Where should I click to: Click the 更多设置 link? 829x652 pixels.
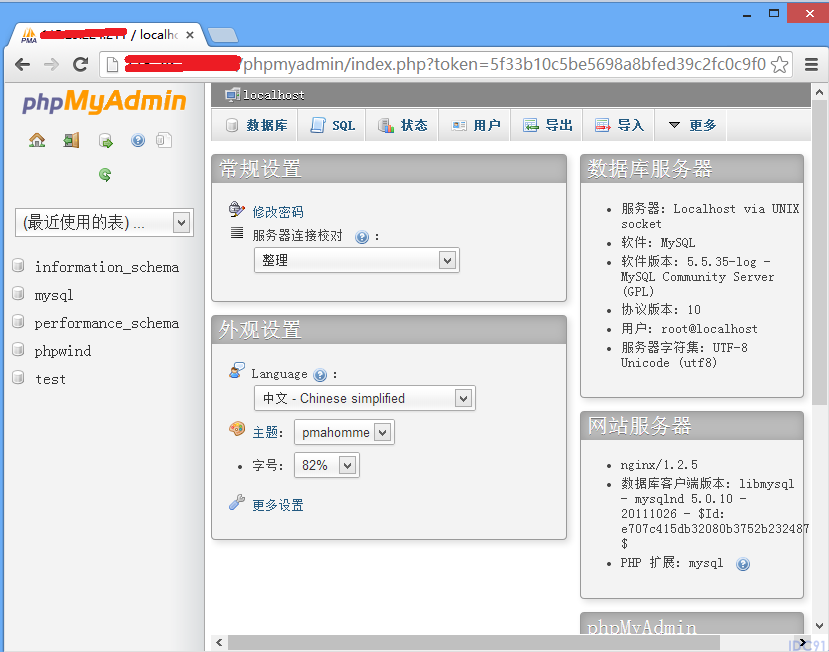(278, 505)
